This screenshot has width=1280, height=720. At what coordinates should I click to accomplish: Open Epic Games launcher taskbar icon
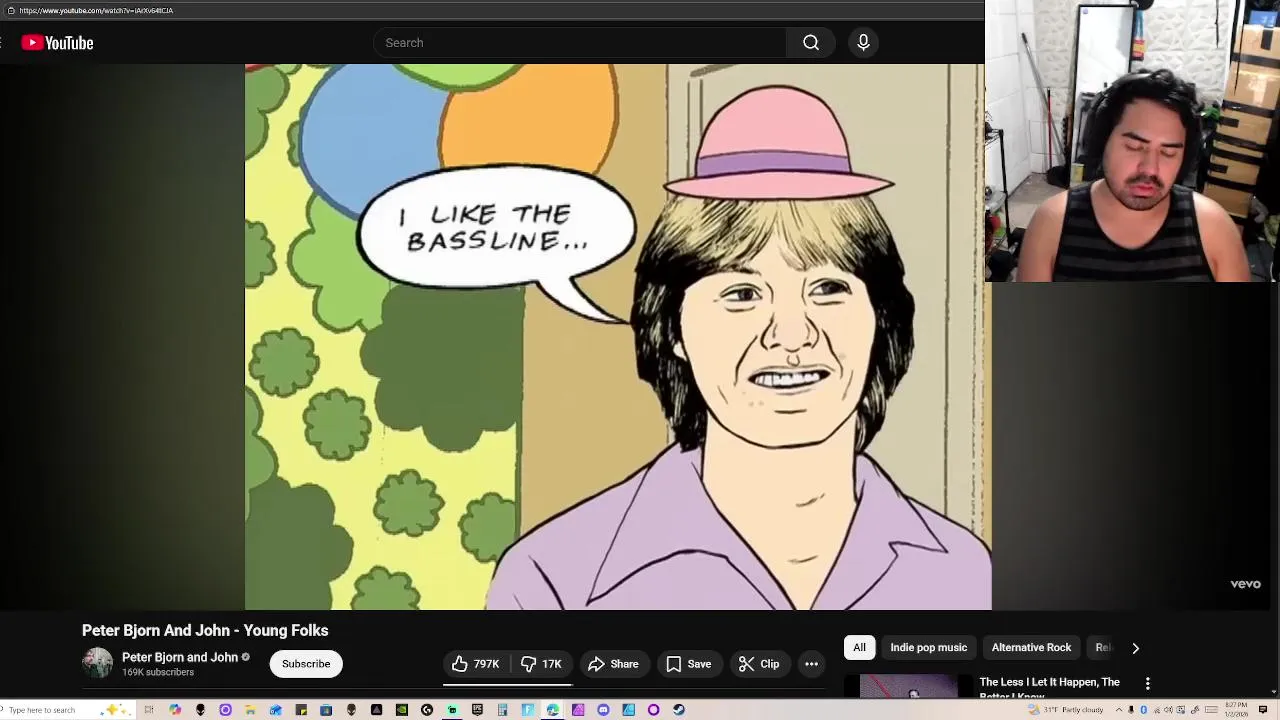(477, 710)
